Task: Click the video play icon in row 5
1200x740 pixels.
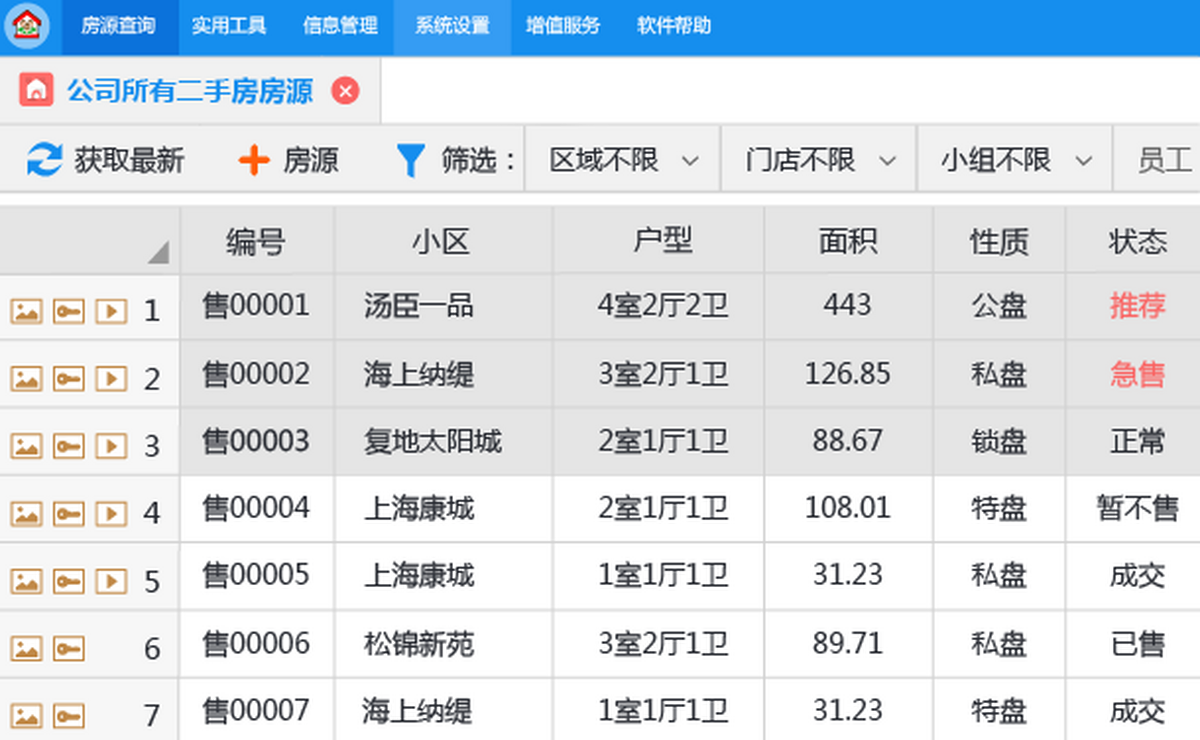Action: coord(111,581)
